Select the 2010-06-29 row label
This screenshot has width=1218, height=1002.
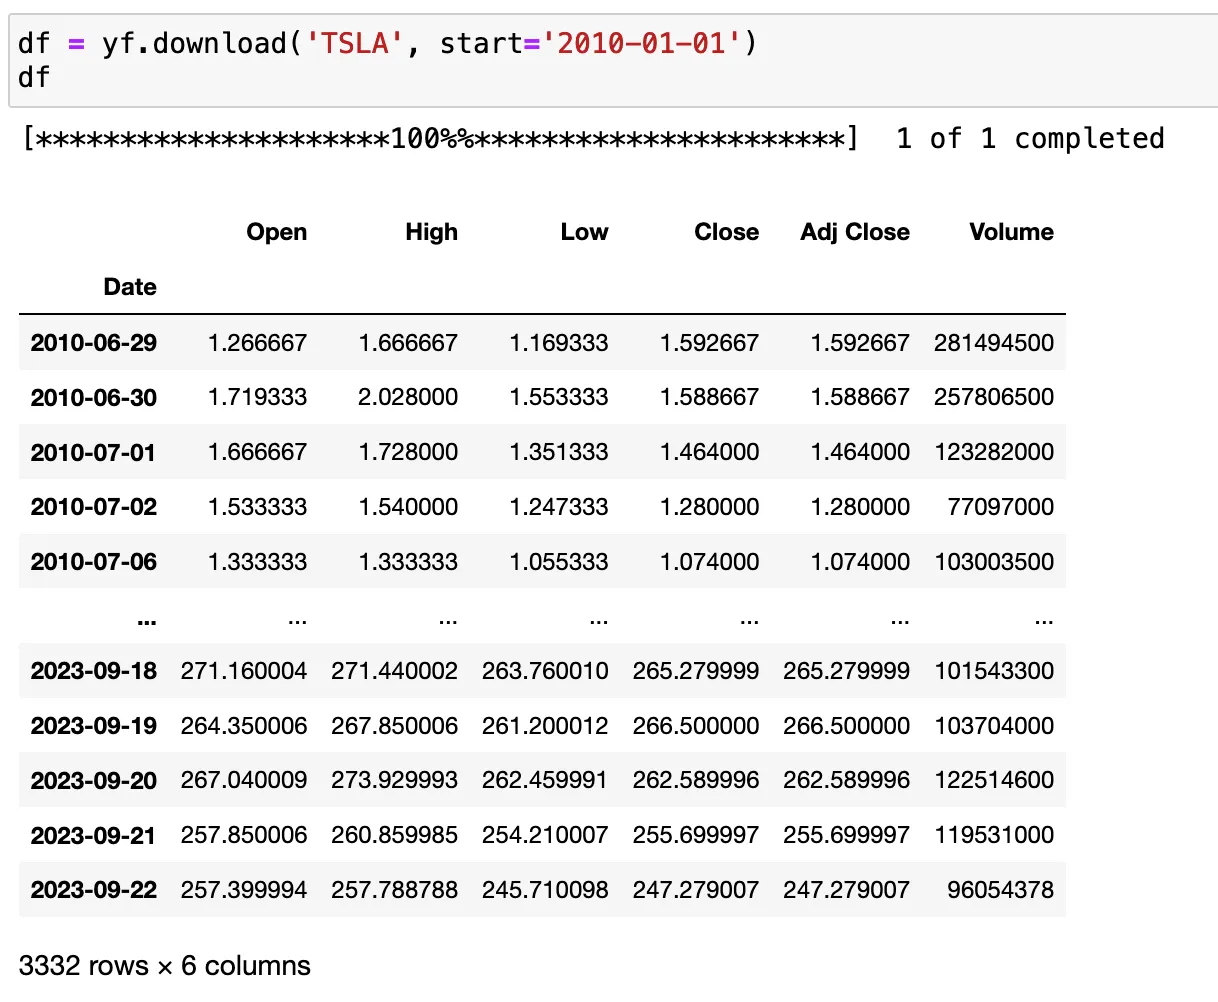click(94, 343)
